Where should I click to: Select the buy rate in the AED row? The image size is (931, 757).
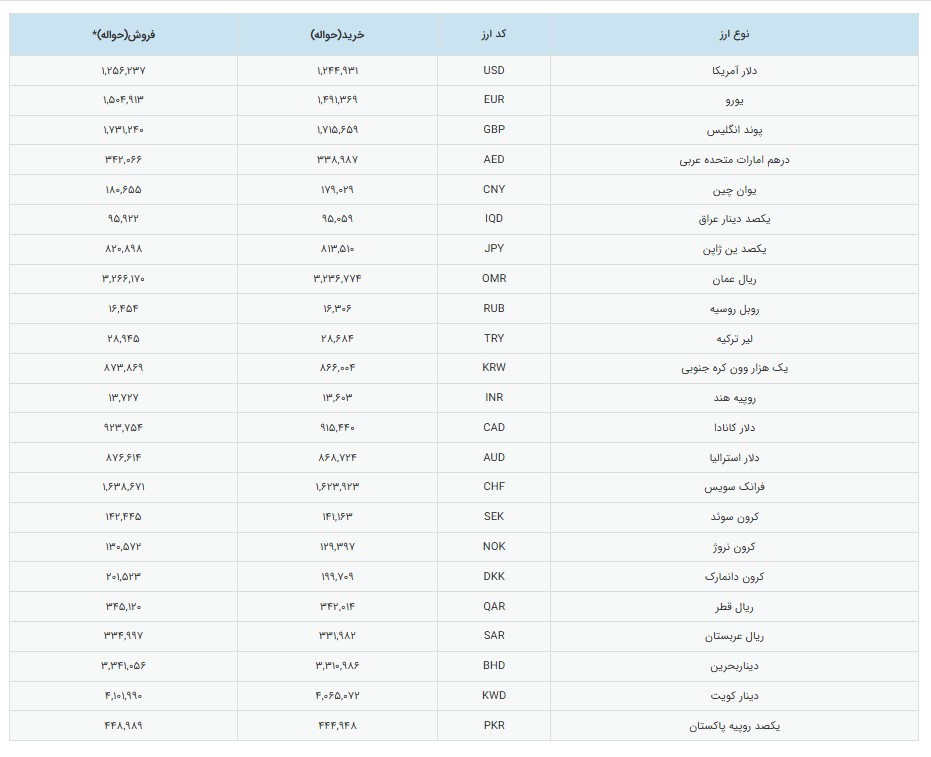point(337,160)
